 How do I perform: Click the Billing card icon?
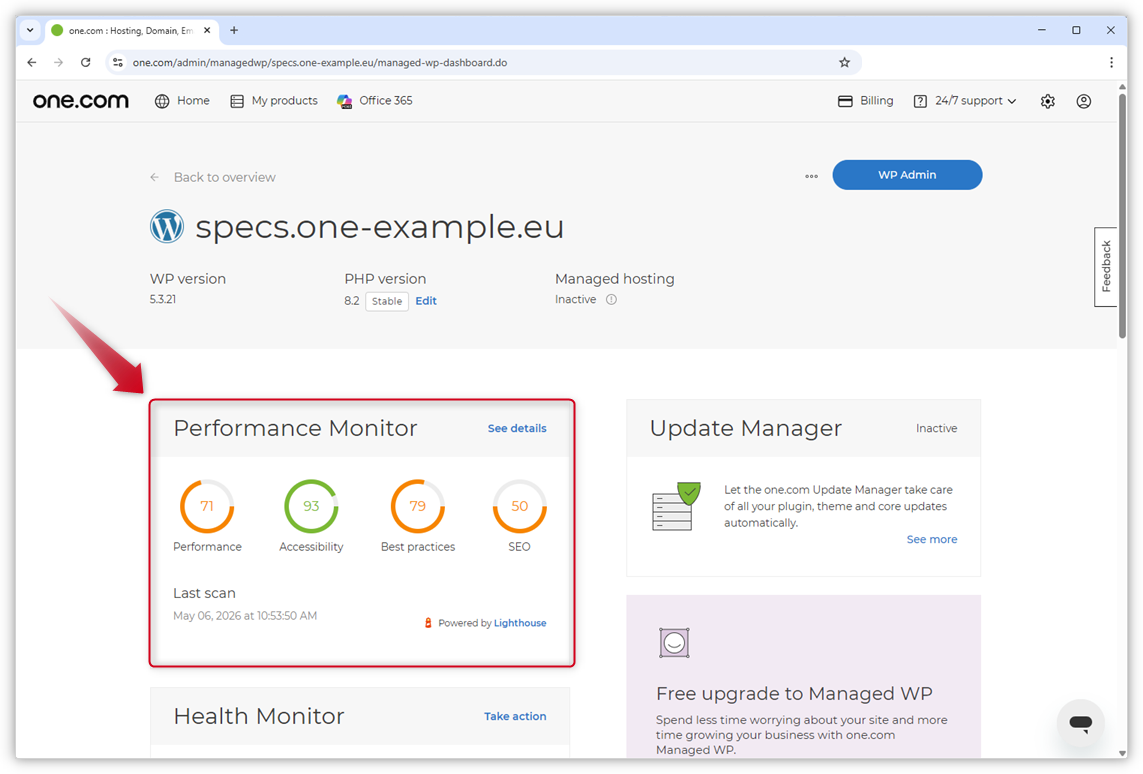coord(845,101)
